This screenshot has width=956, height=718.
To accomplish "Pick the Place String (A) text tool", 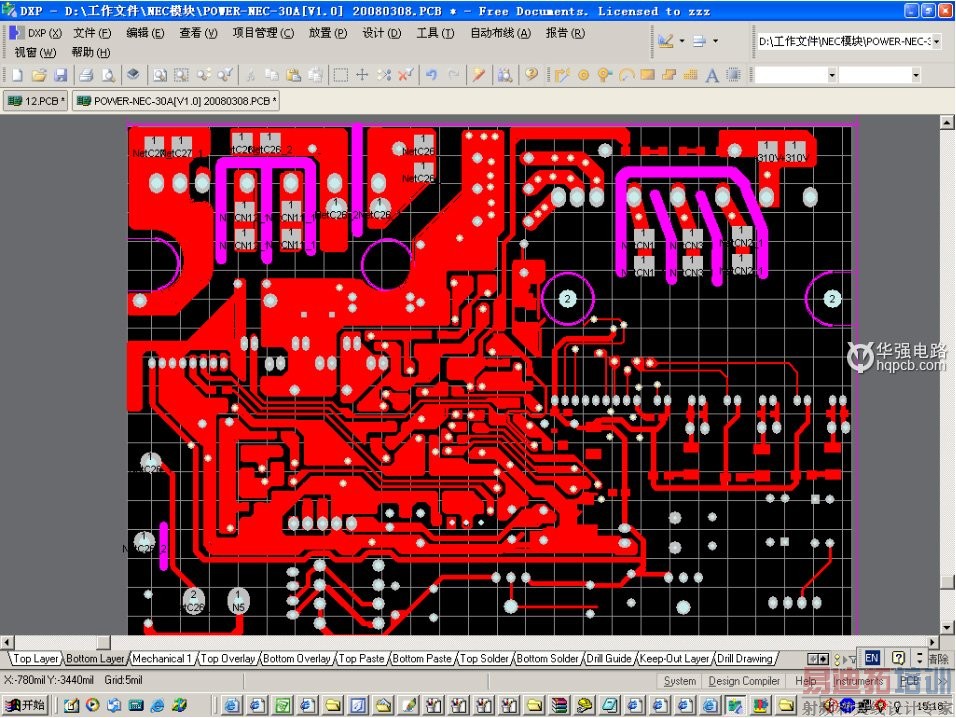I will coord(712,74).
